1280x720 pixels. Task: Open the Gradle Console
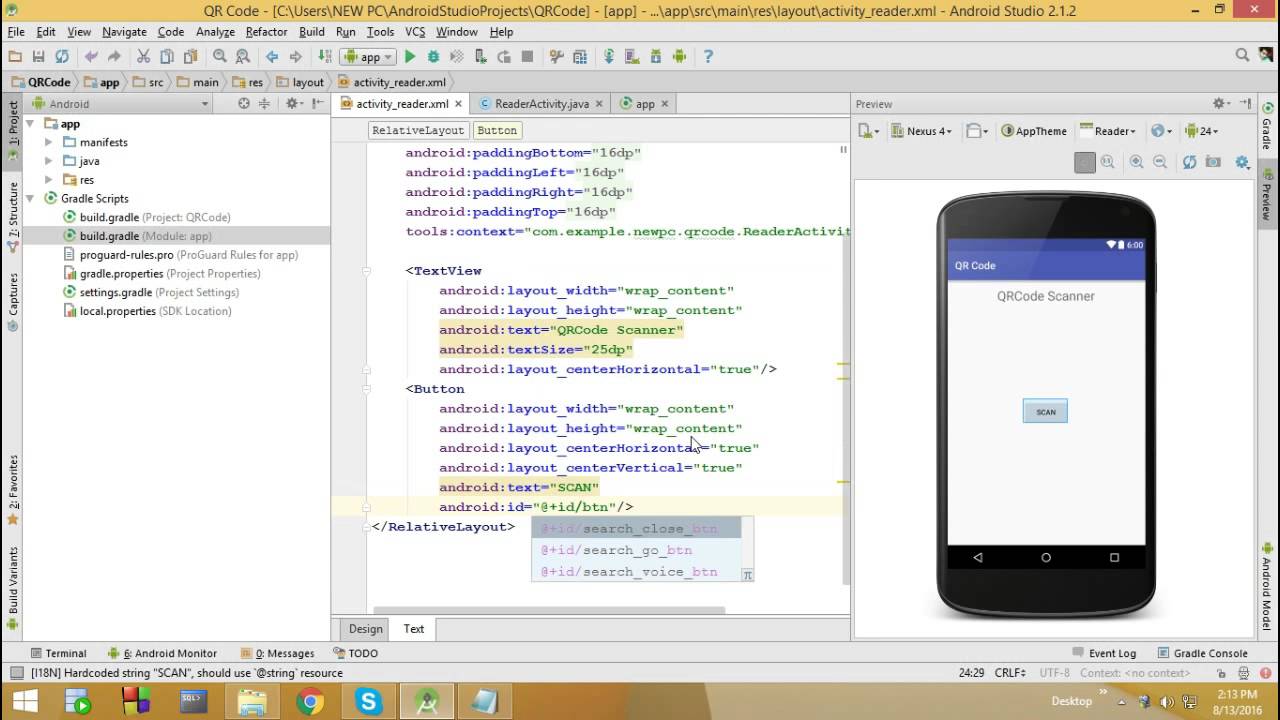(1202, 653)
